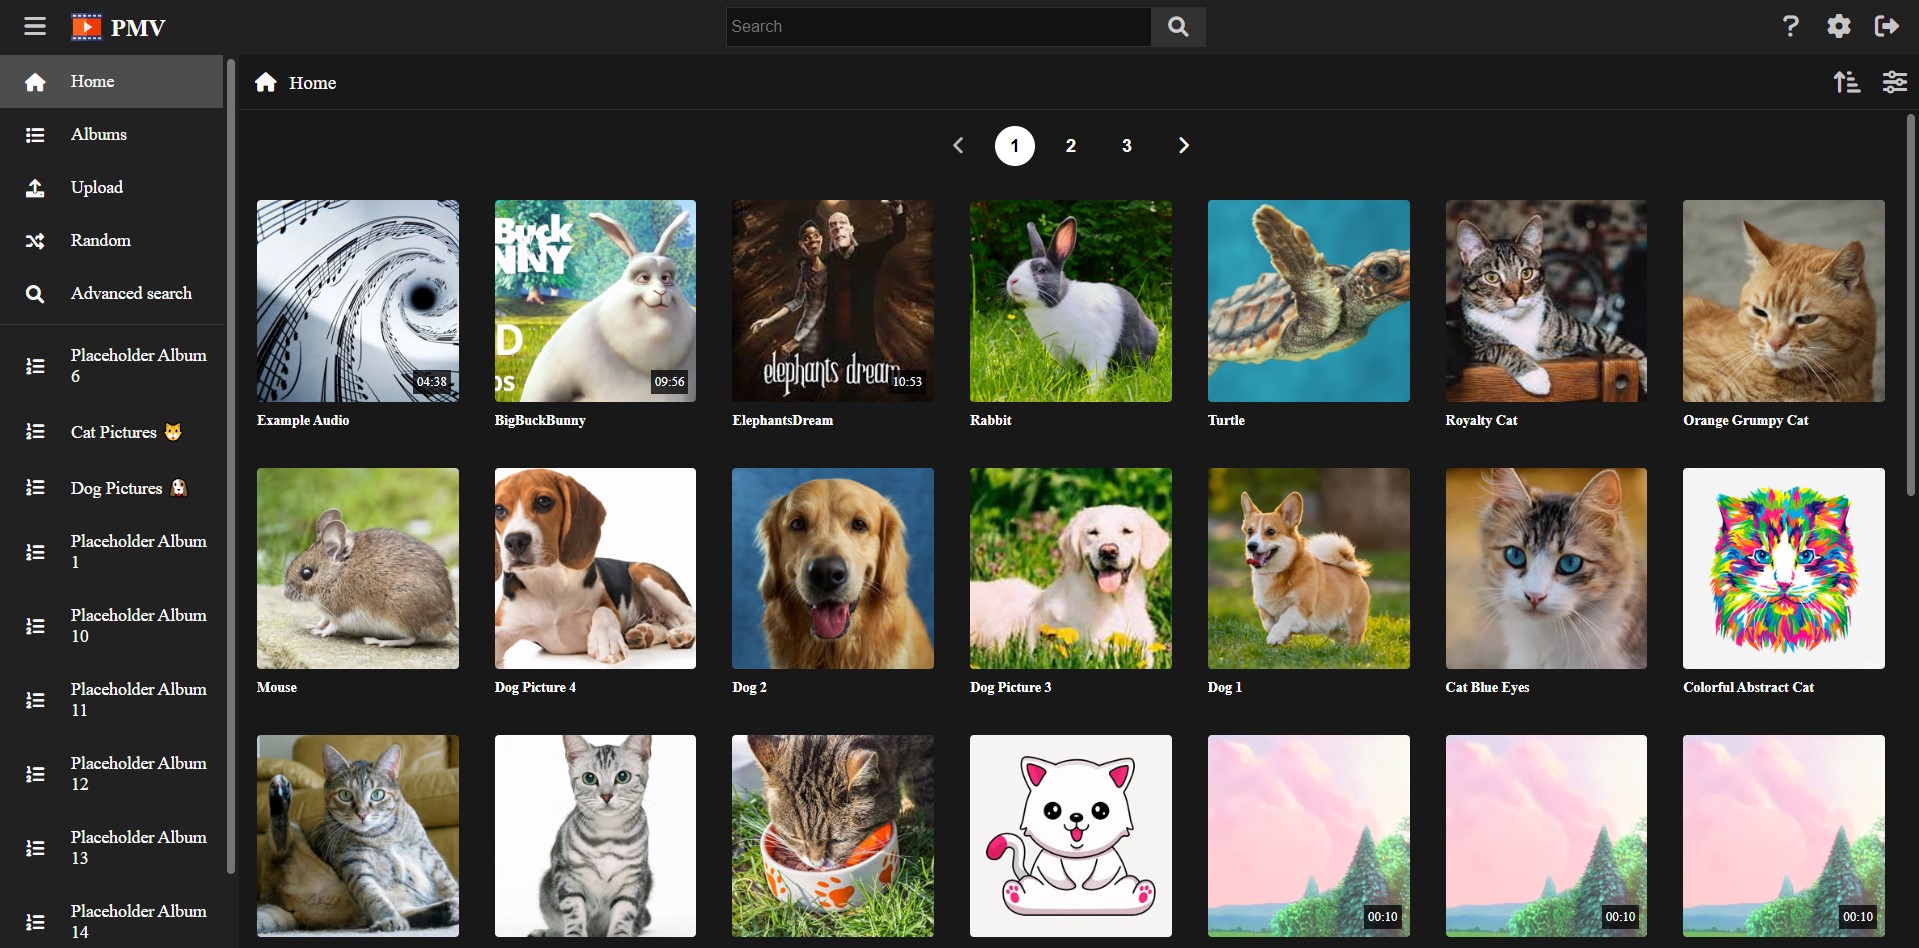1919x948 pixels.
Task: Toggle the hamburger sidebar menu
Action: pyautogui.click(x=35, y=26)
